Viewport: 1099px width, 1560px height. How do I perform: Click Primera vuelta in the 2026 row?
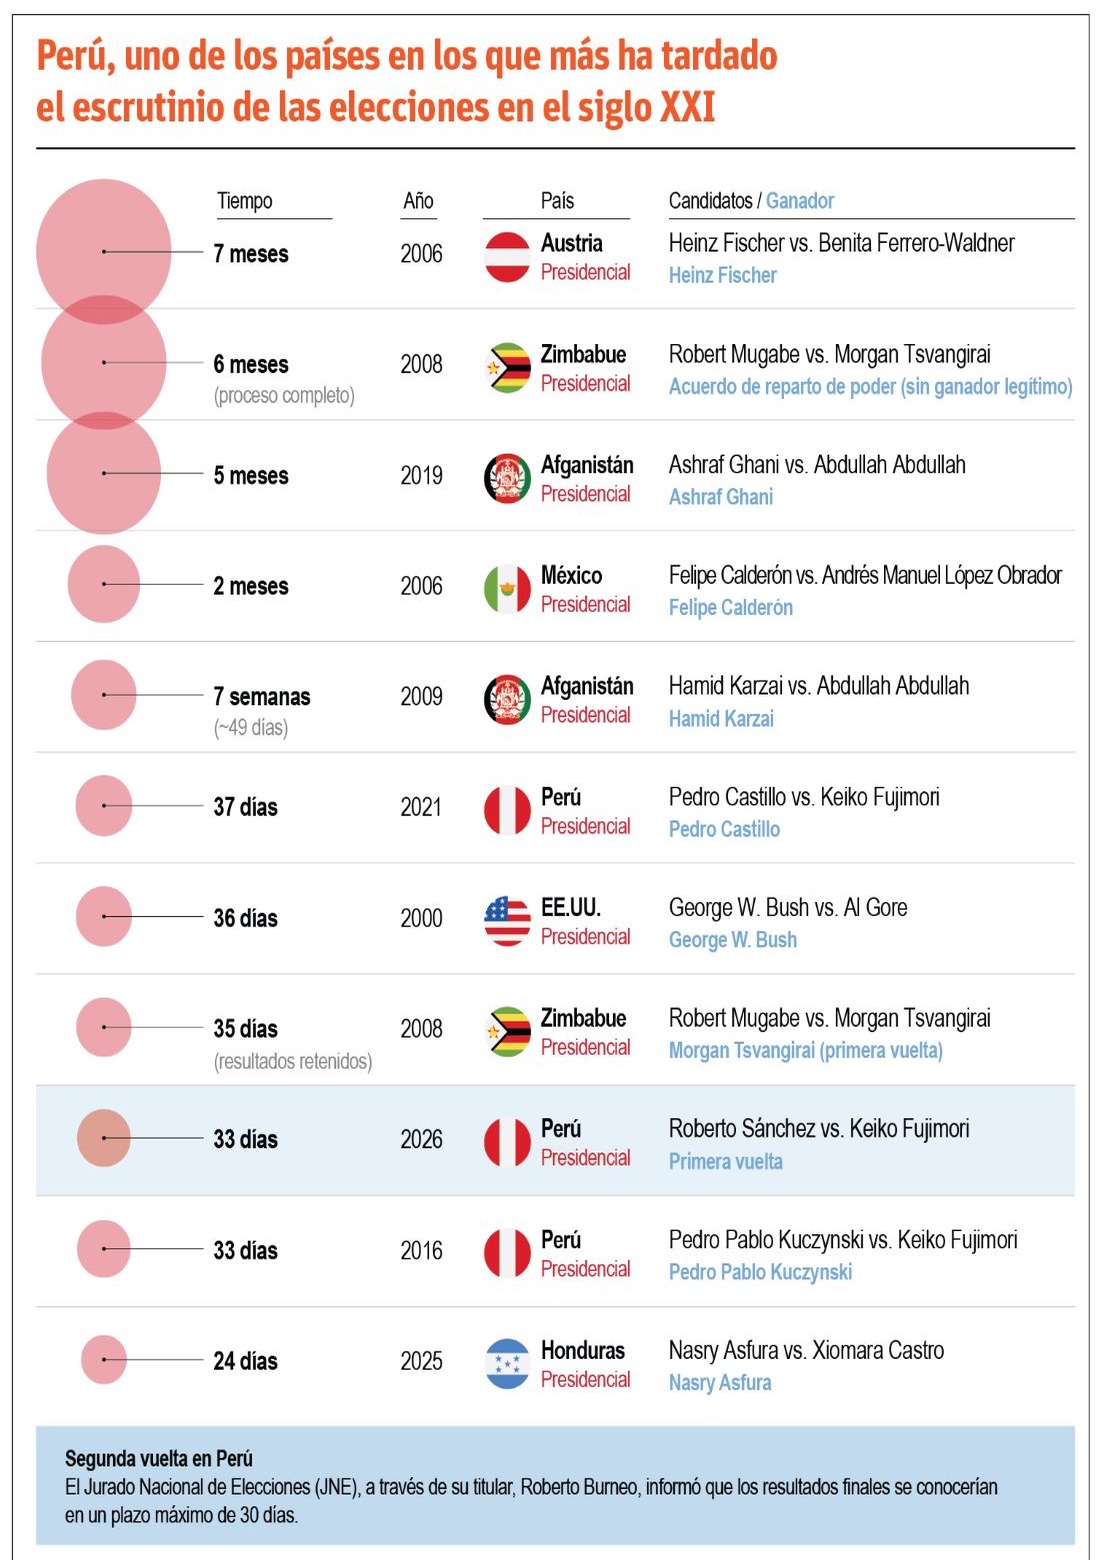pyautogui.click(x=726, y=1162)
